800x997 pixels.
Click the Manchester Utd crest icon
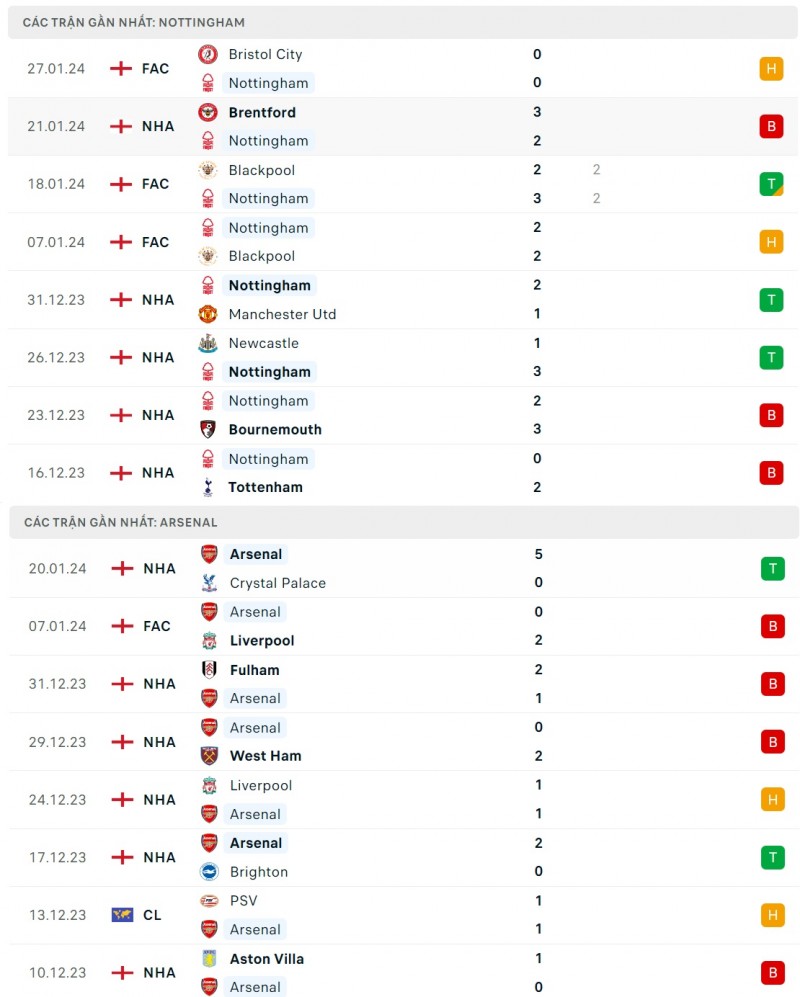click(x=208, y=314)
